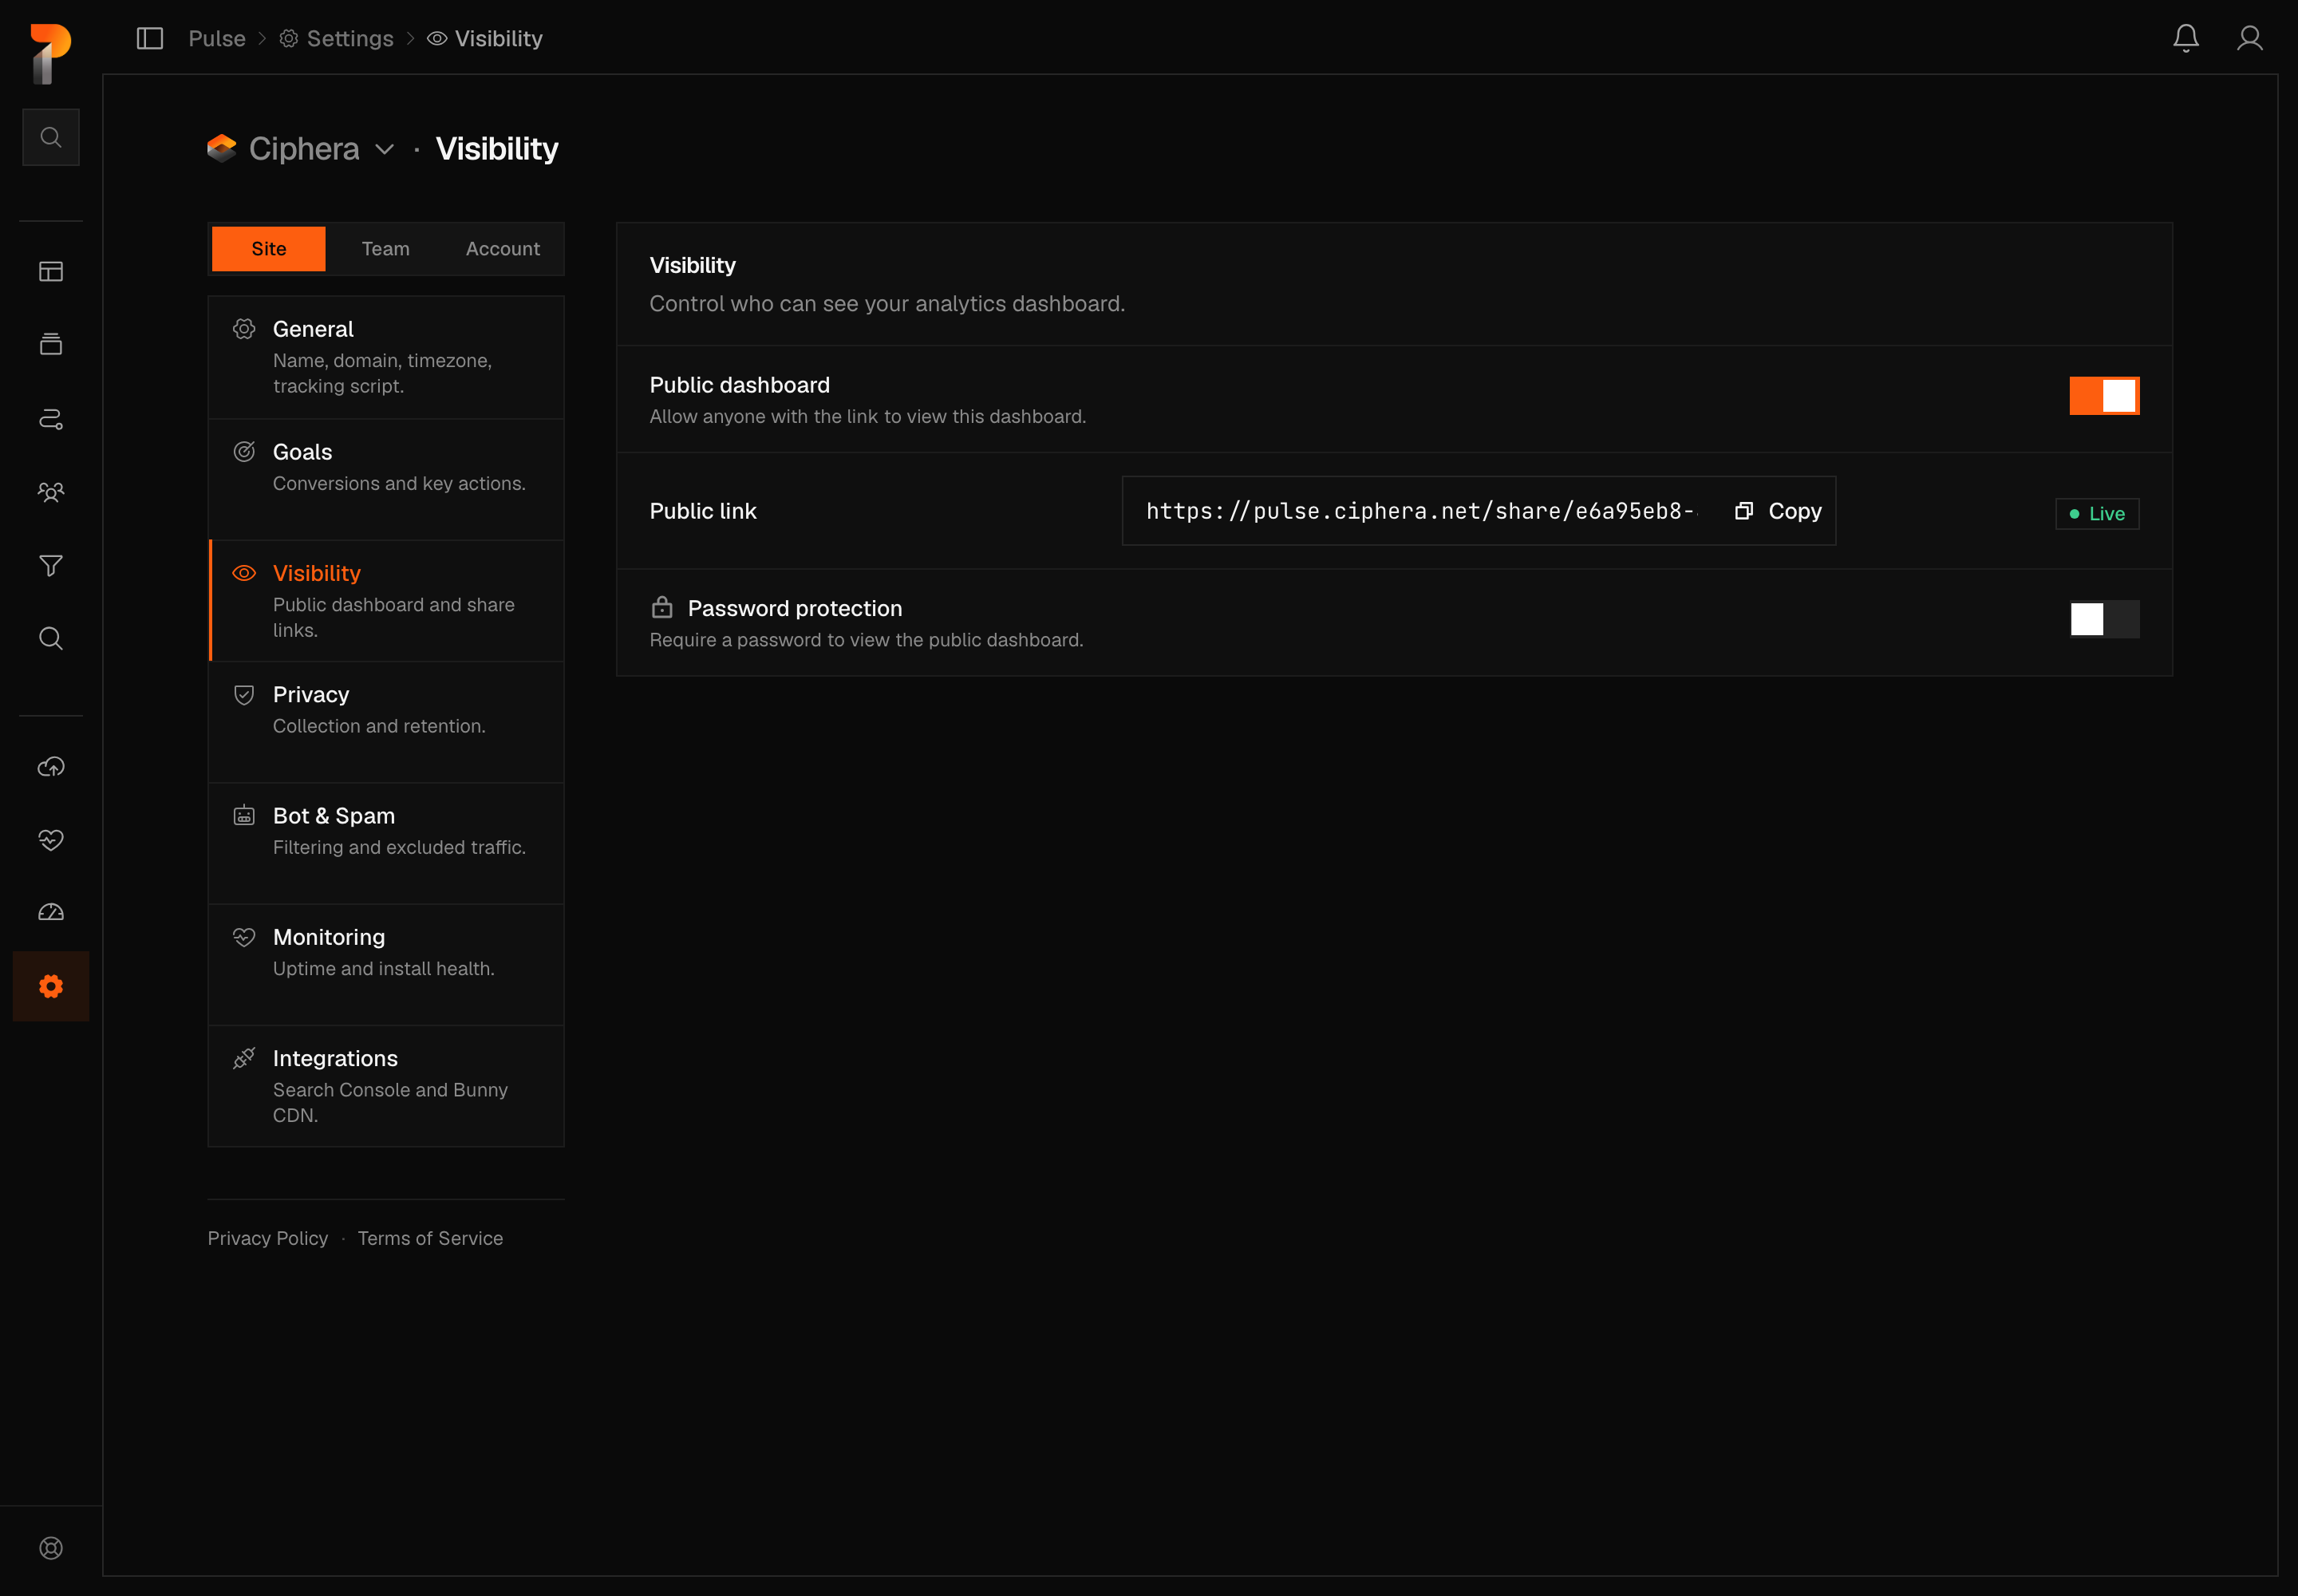Viewport: 2298px width, 1596px height.
Task: Open Monitoring settings section
Action: tap(386, 965)
